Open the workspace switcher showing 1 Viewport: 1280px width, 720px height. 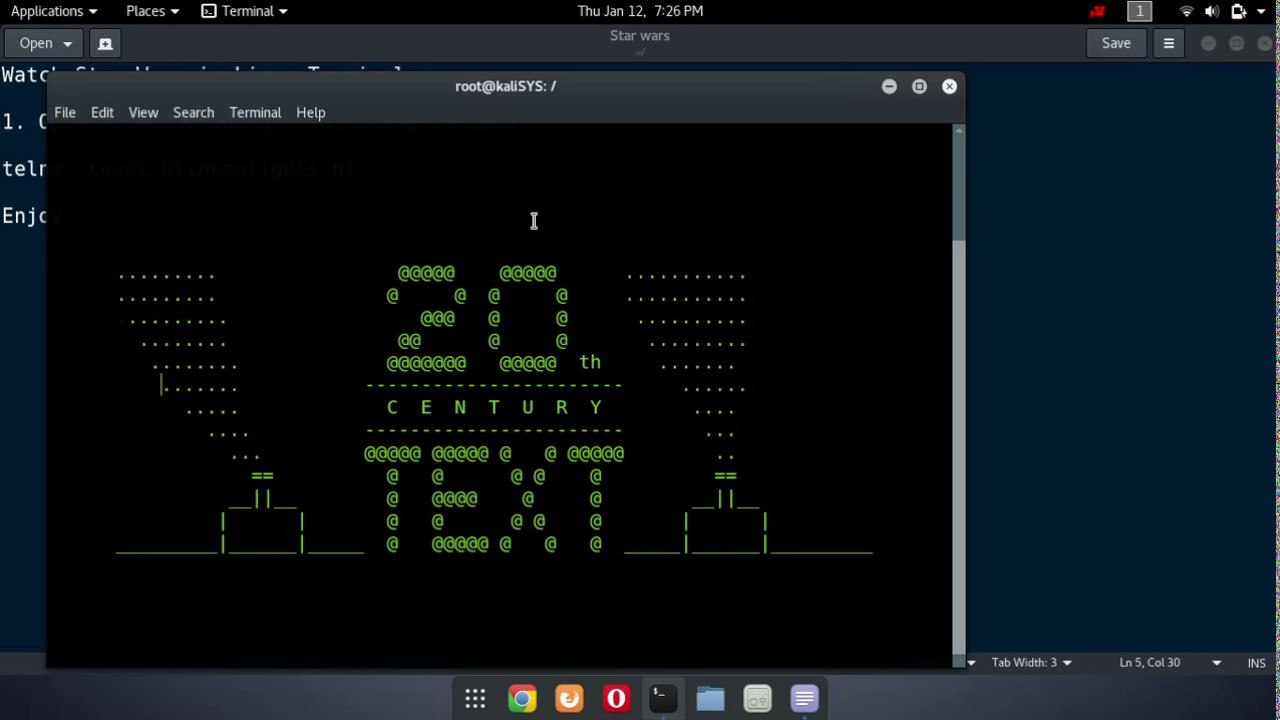click(x=1139, y=11)
